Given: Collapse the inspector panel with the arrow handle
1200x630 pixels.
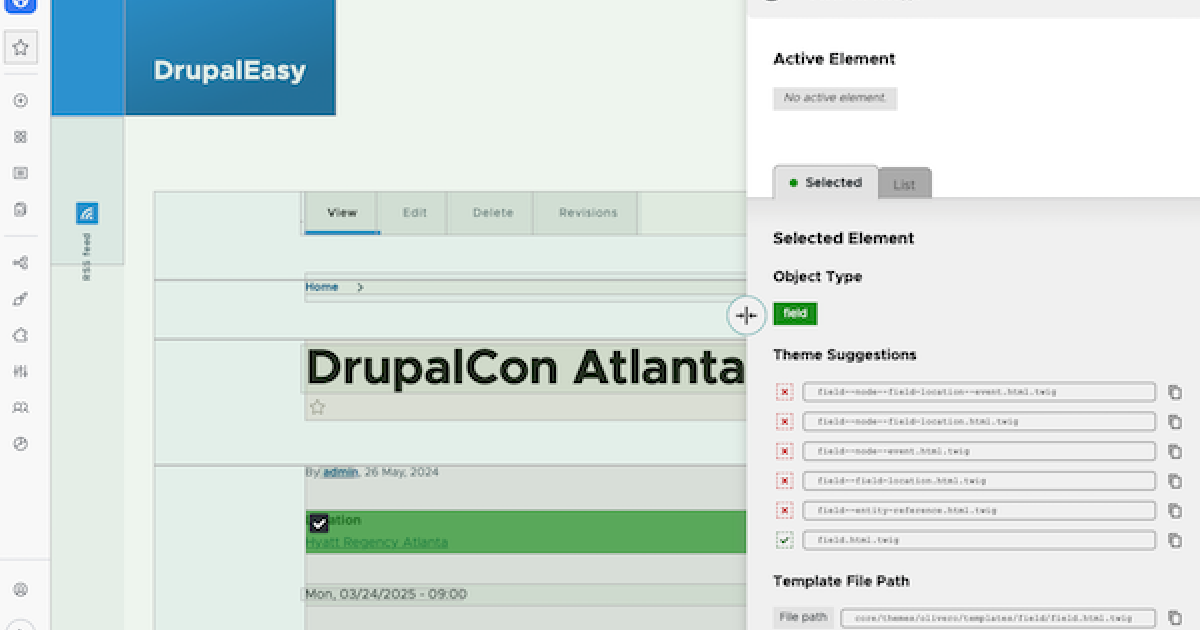Looking at the screenshot, I should tap(747, 315).
